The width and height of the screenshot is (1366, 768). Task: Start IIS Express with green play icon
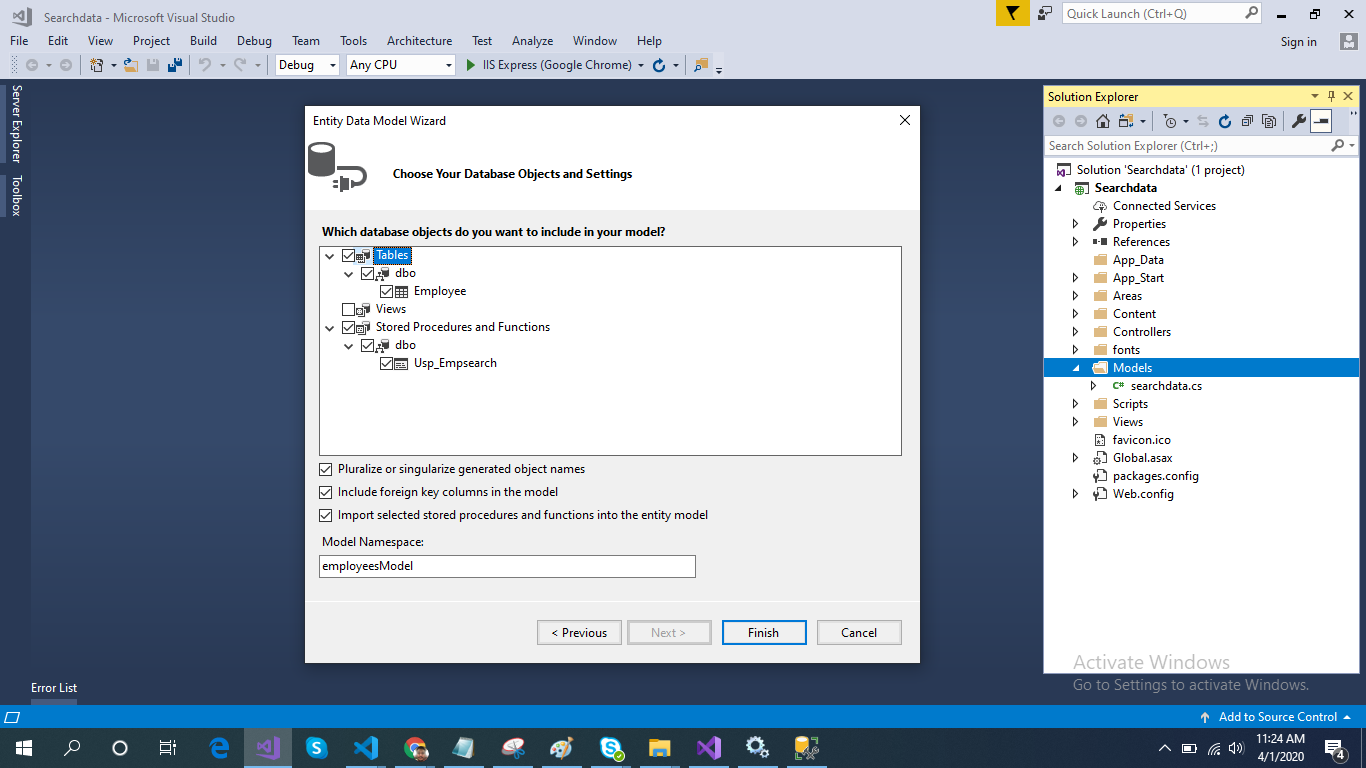(x=472, y=65)
